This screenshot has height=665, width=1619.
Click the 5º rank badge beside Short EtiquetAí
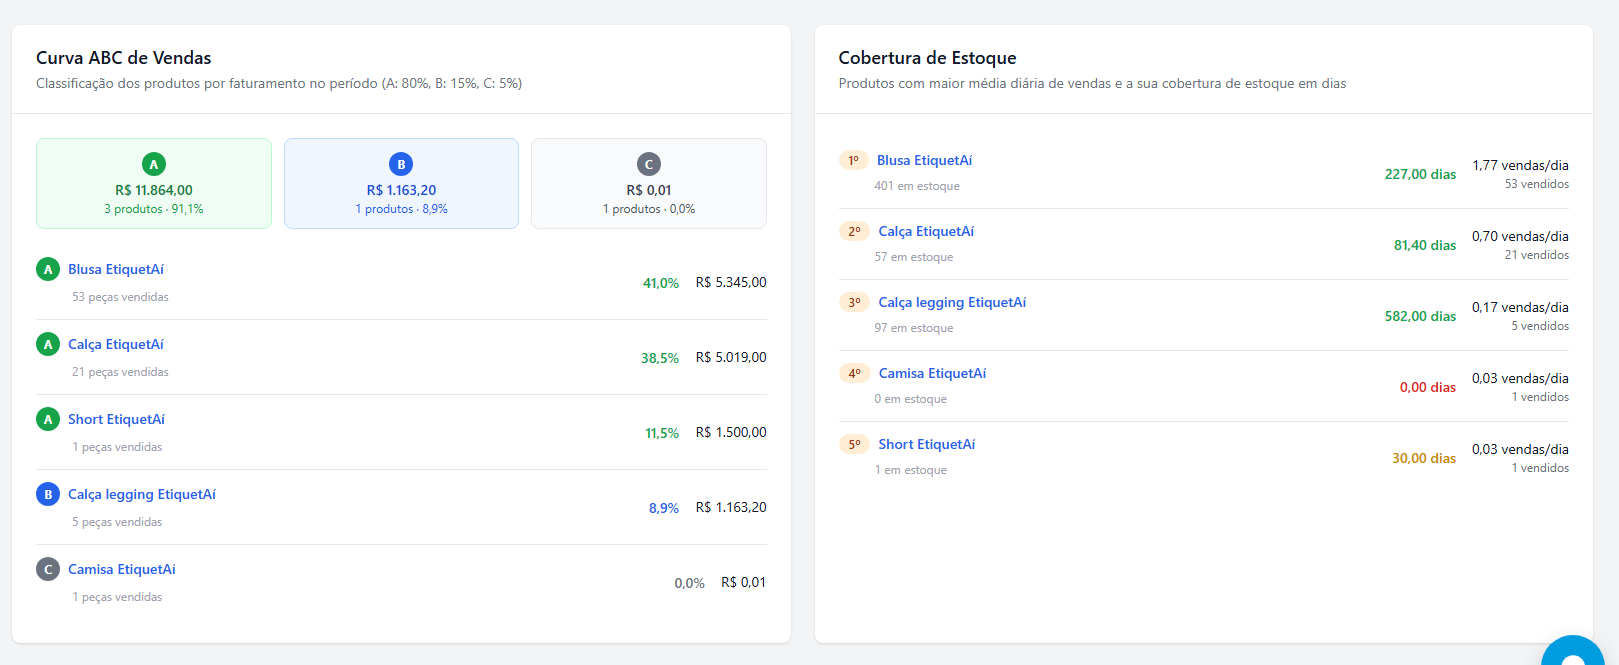click(854, 444)
